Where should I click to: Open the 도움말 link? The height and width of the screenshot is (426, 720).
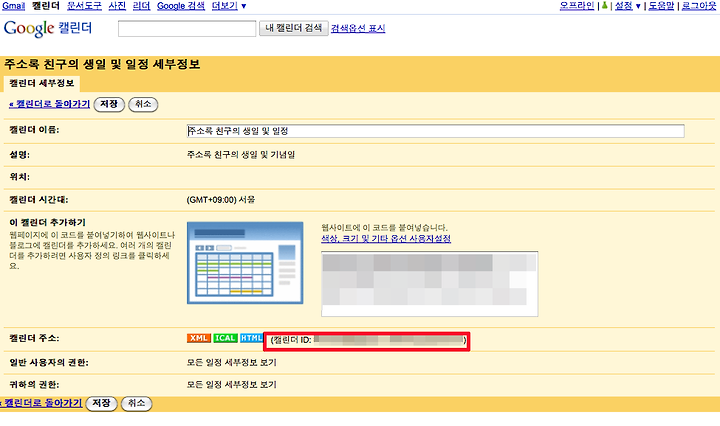(x=661, y=6)
